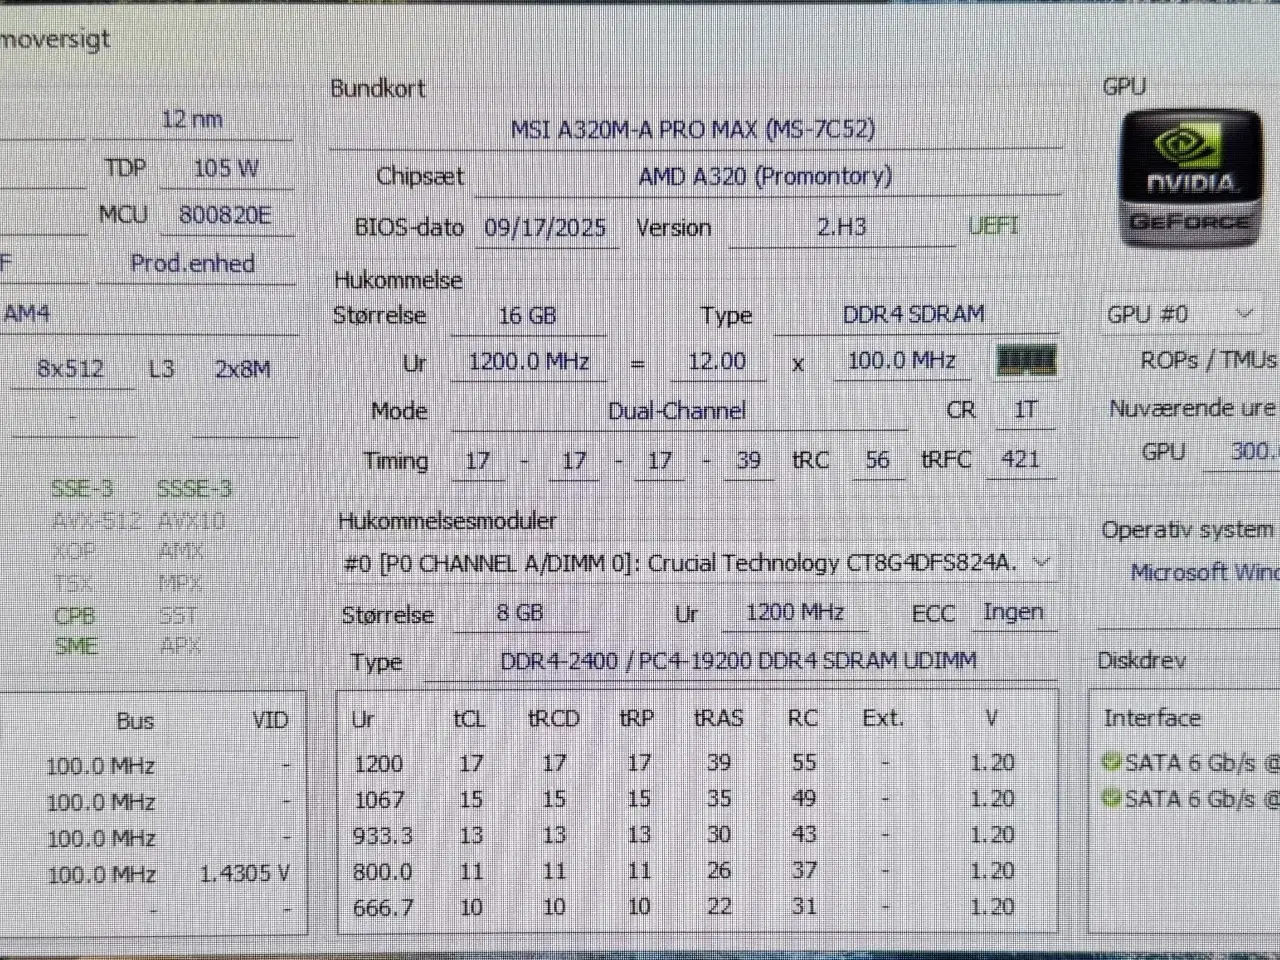Click the BIOS-dato 09/17/2025 field
The height and width of the screenshot is (960, 1280).
coord(546,227)
